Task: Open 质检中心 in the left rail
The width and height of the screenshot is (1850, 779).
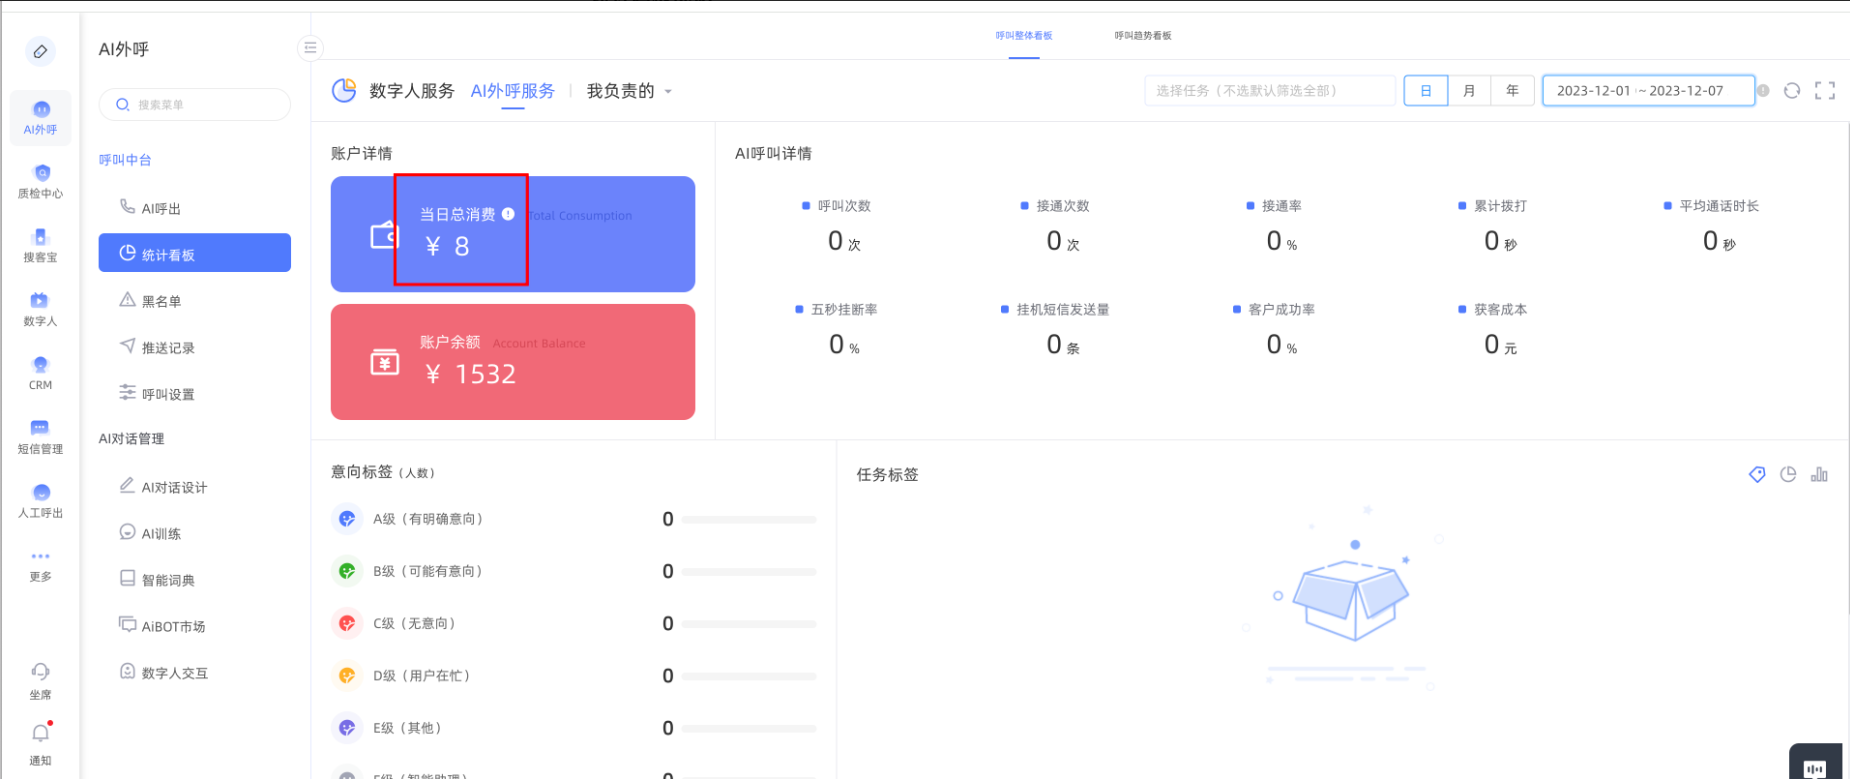Action: [40, 181]
